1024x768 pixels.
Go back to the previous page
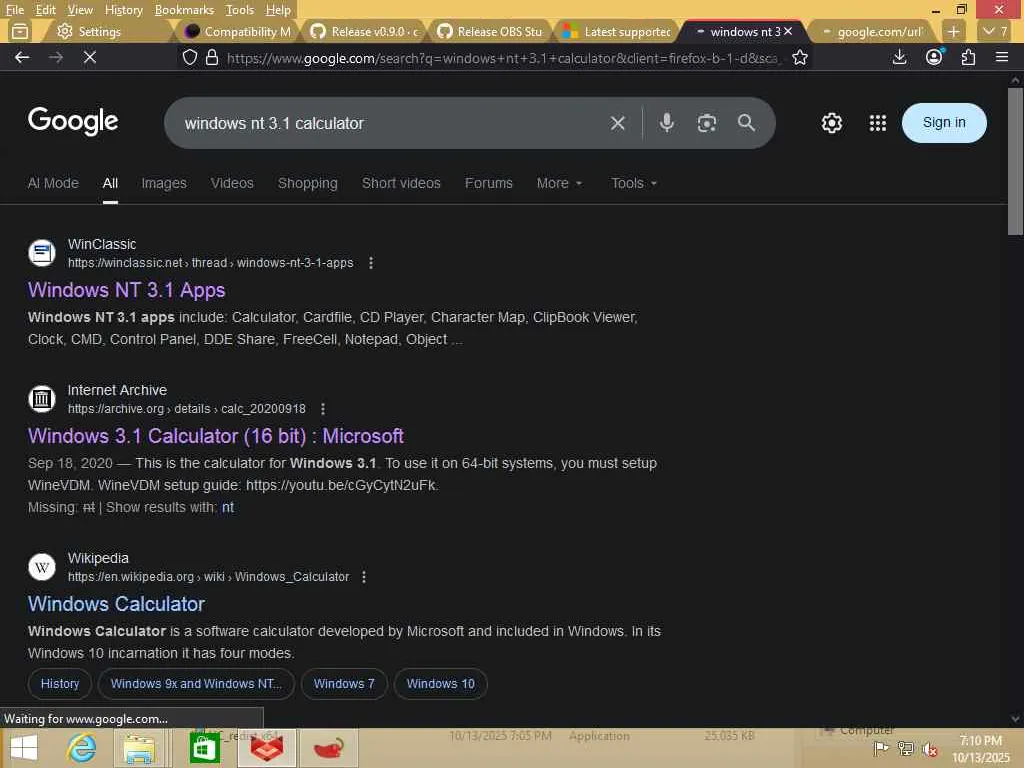[x=22, y=57]
